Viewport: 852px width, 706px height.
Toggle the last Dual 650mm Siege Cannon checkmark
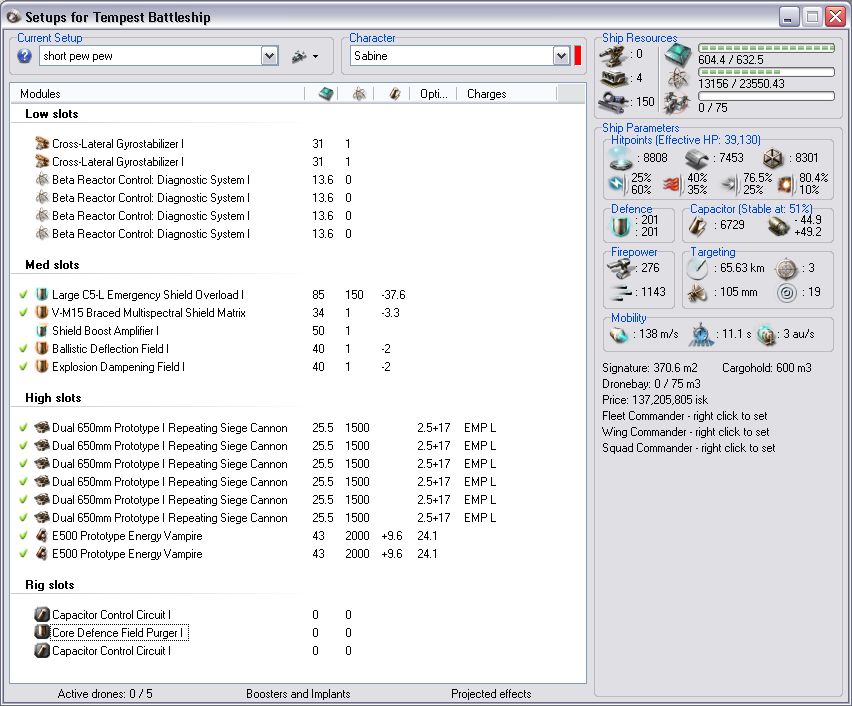pos(23,517)
